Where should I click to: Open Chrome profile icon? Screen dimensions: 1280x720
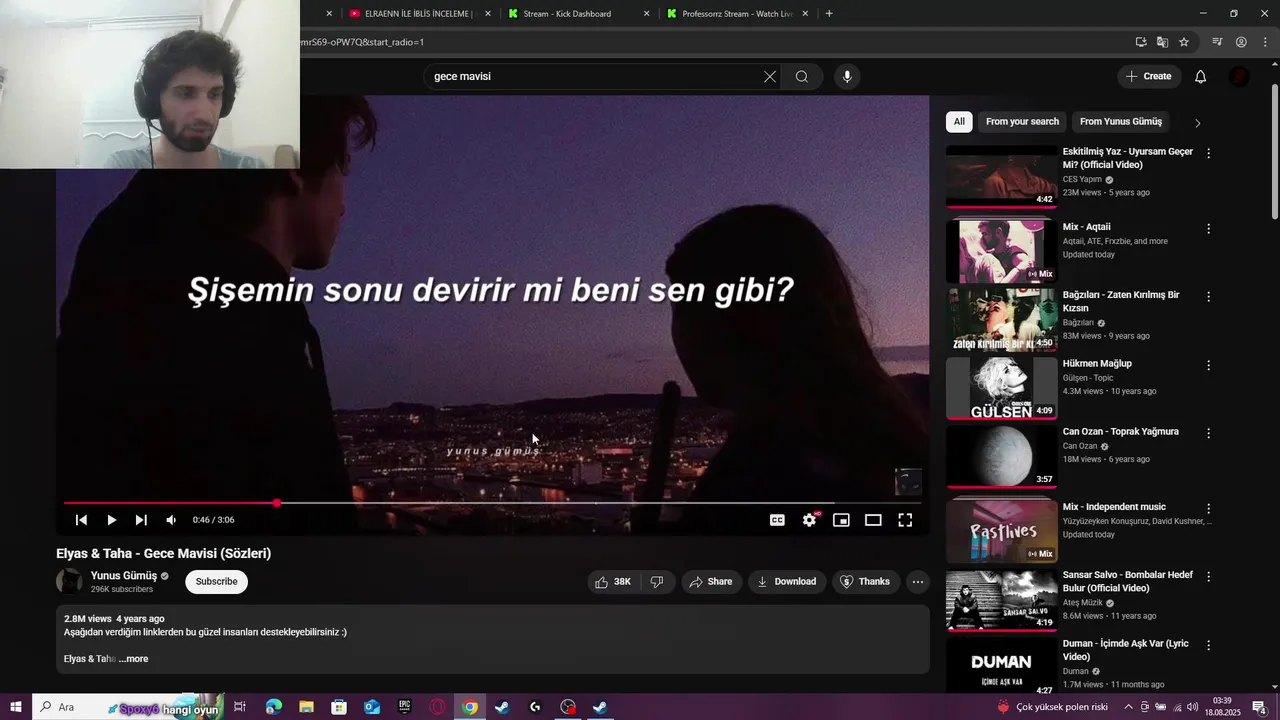pyautogui.click(x=1241, y=42)
